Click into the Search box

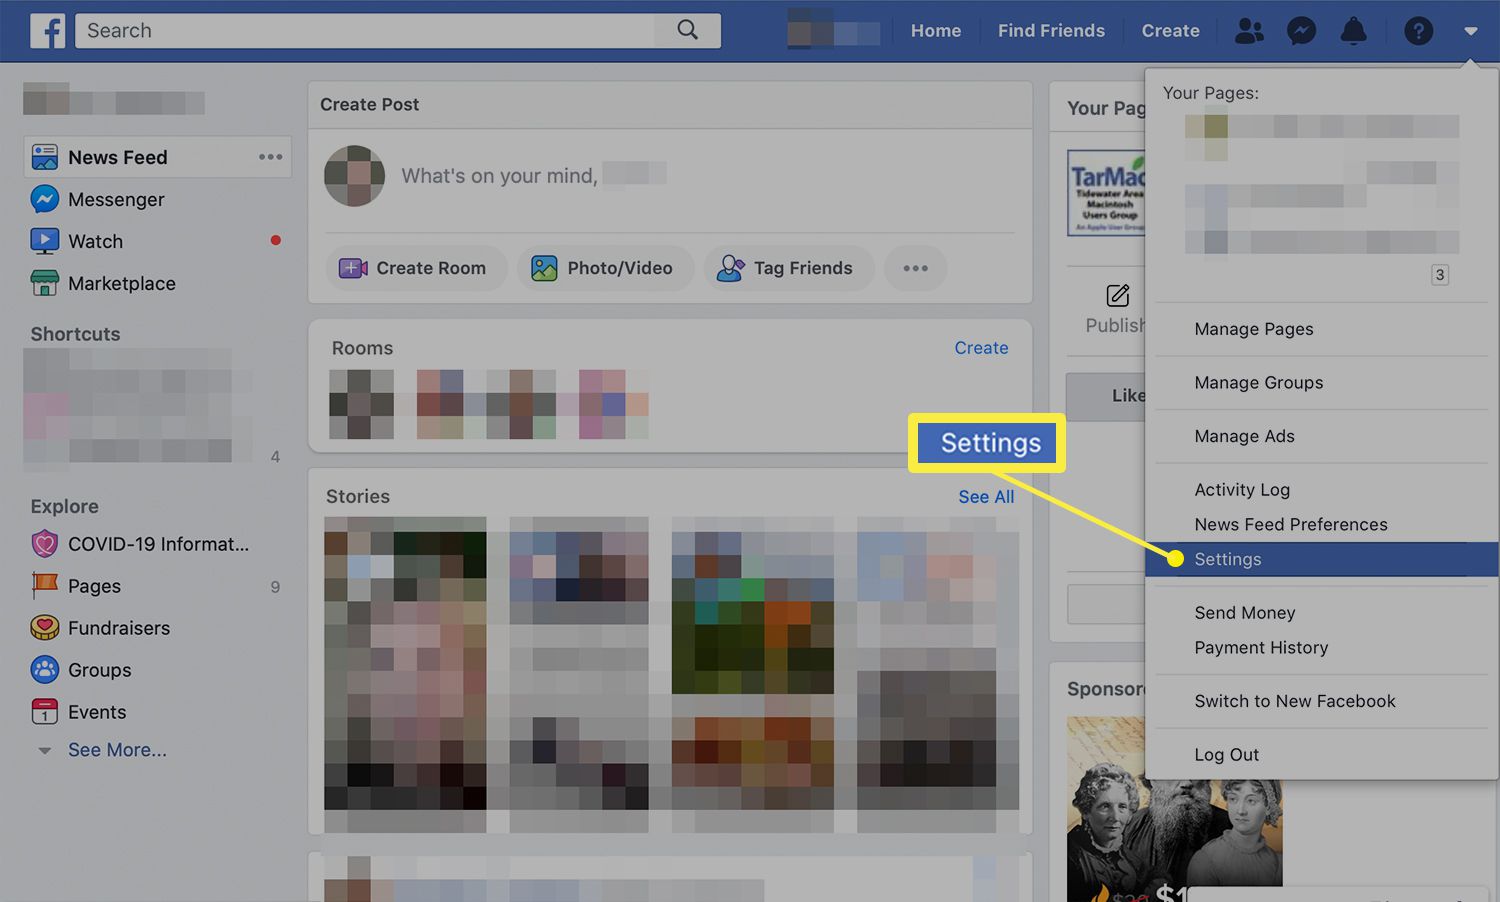[x=365, y=30]
